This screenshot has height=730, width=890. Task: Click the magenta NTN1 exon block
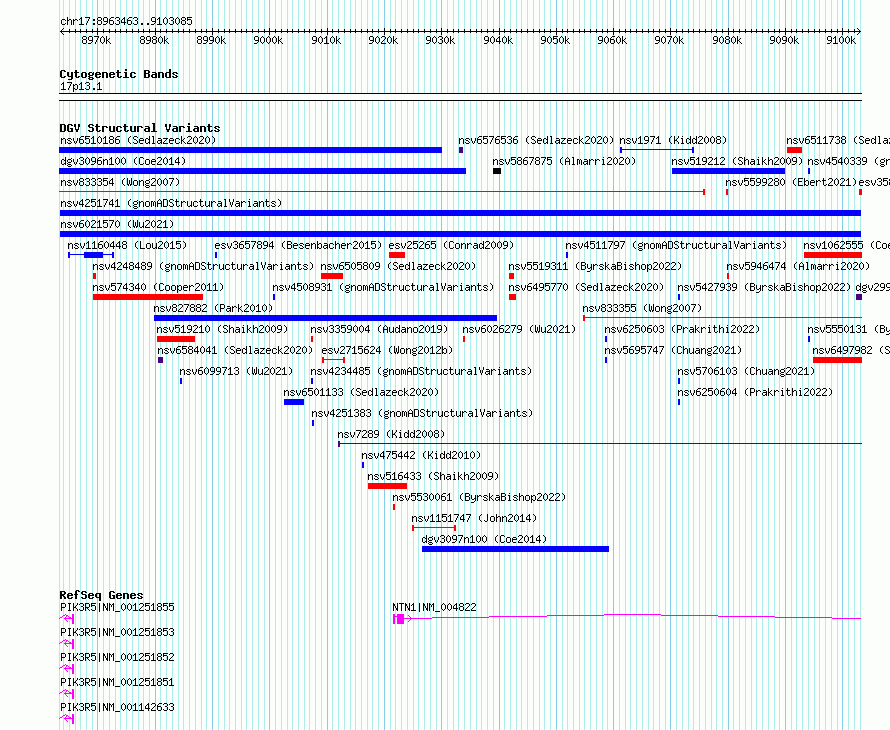pyautogui.click(x=400, y=619)
